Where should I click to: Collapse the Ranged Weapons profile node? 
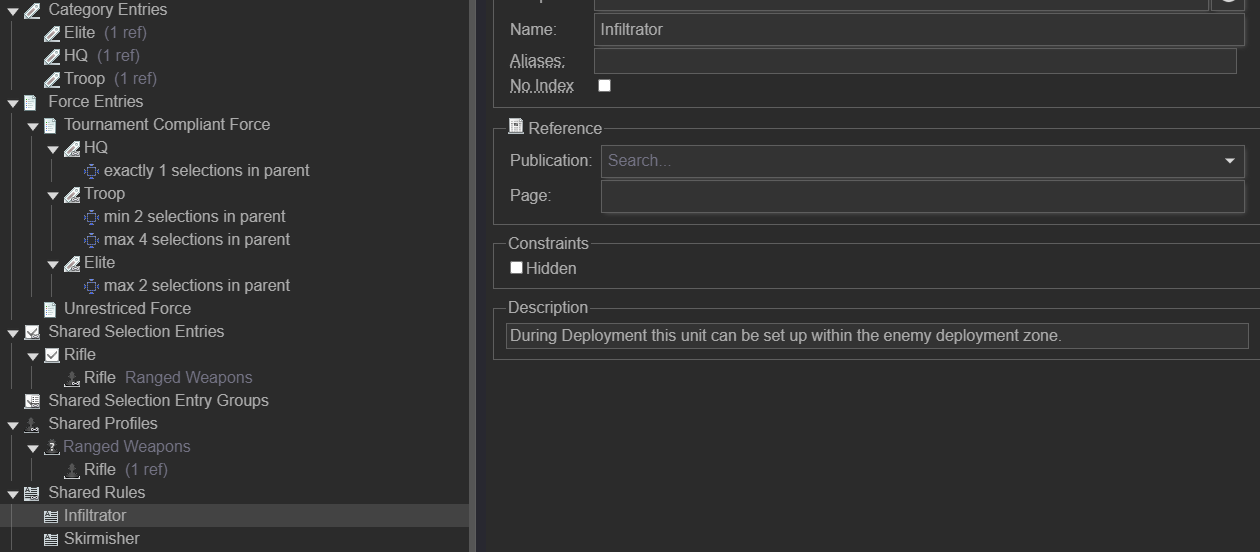33,448
